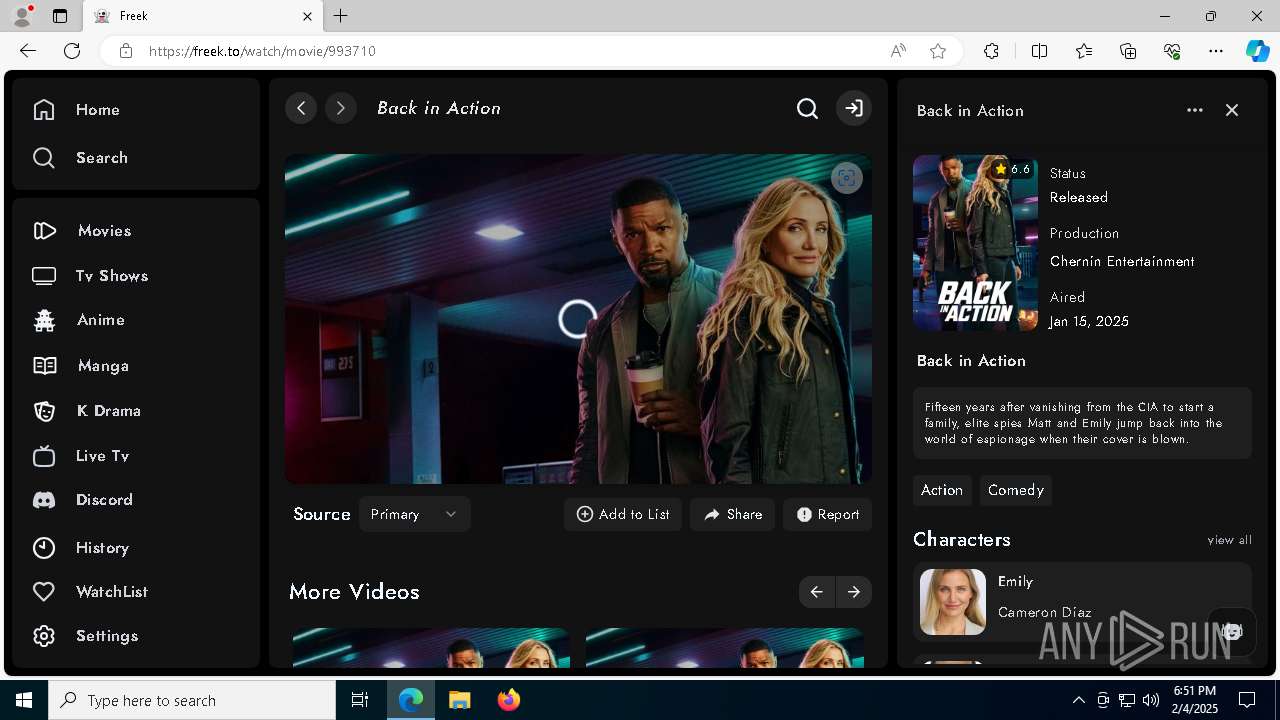Screen dimensions: 1280x720
Task: Open the Source Primary dropdown
Action: (x=414, y=514)
